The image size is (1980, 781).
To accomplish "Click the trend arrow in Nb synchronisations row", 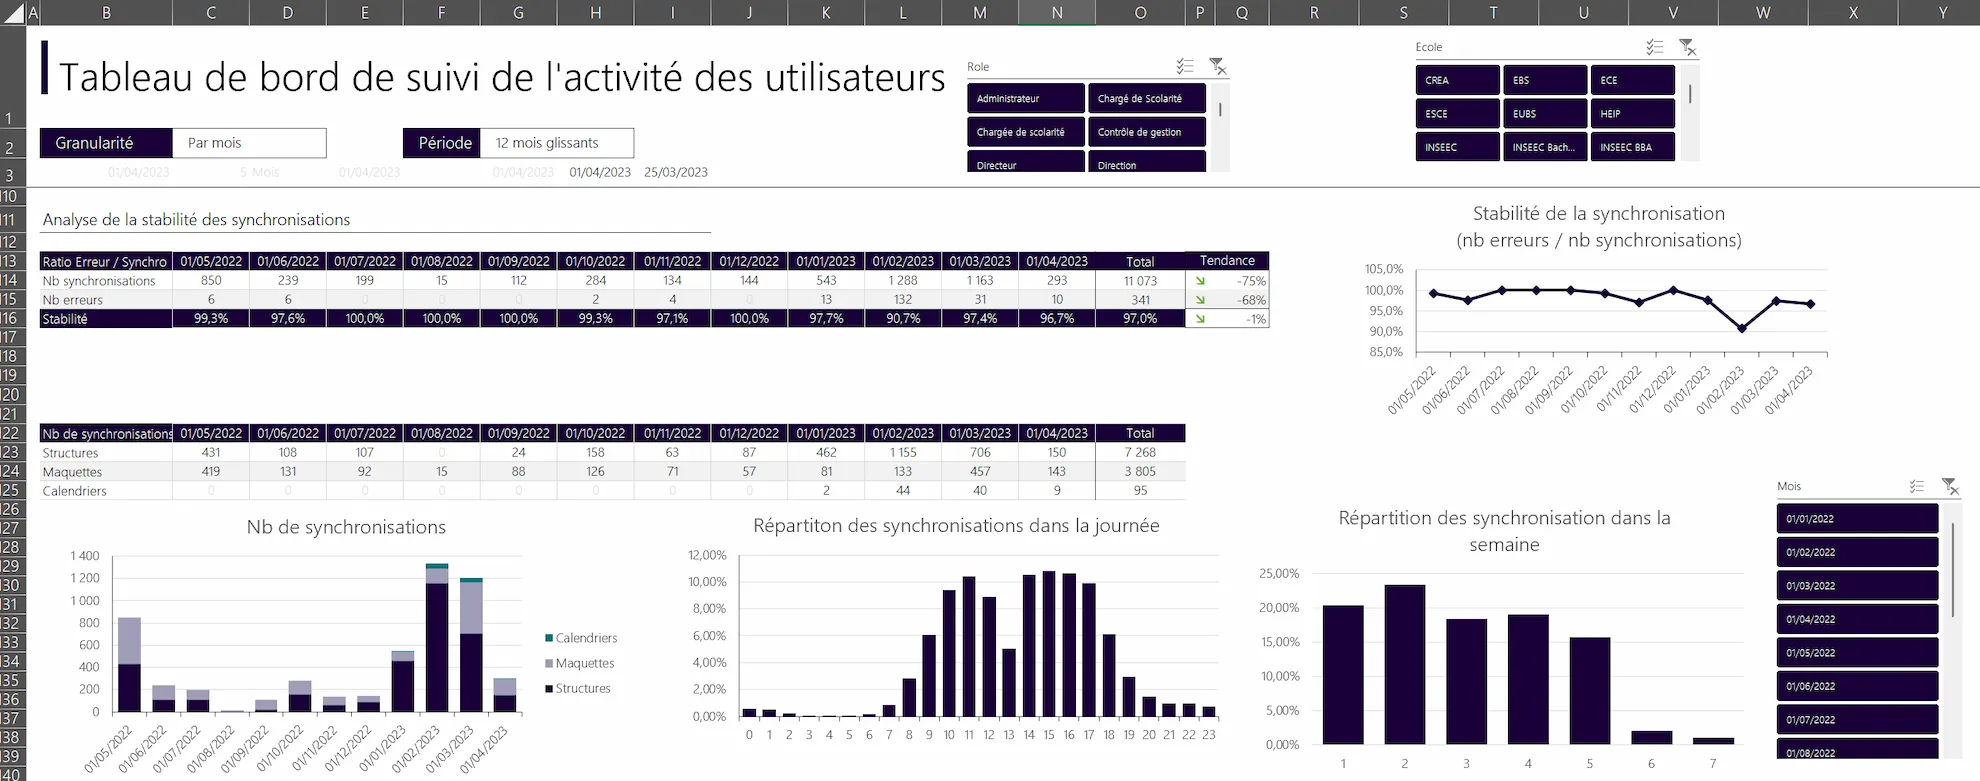I will [1200, 281].
